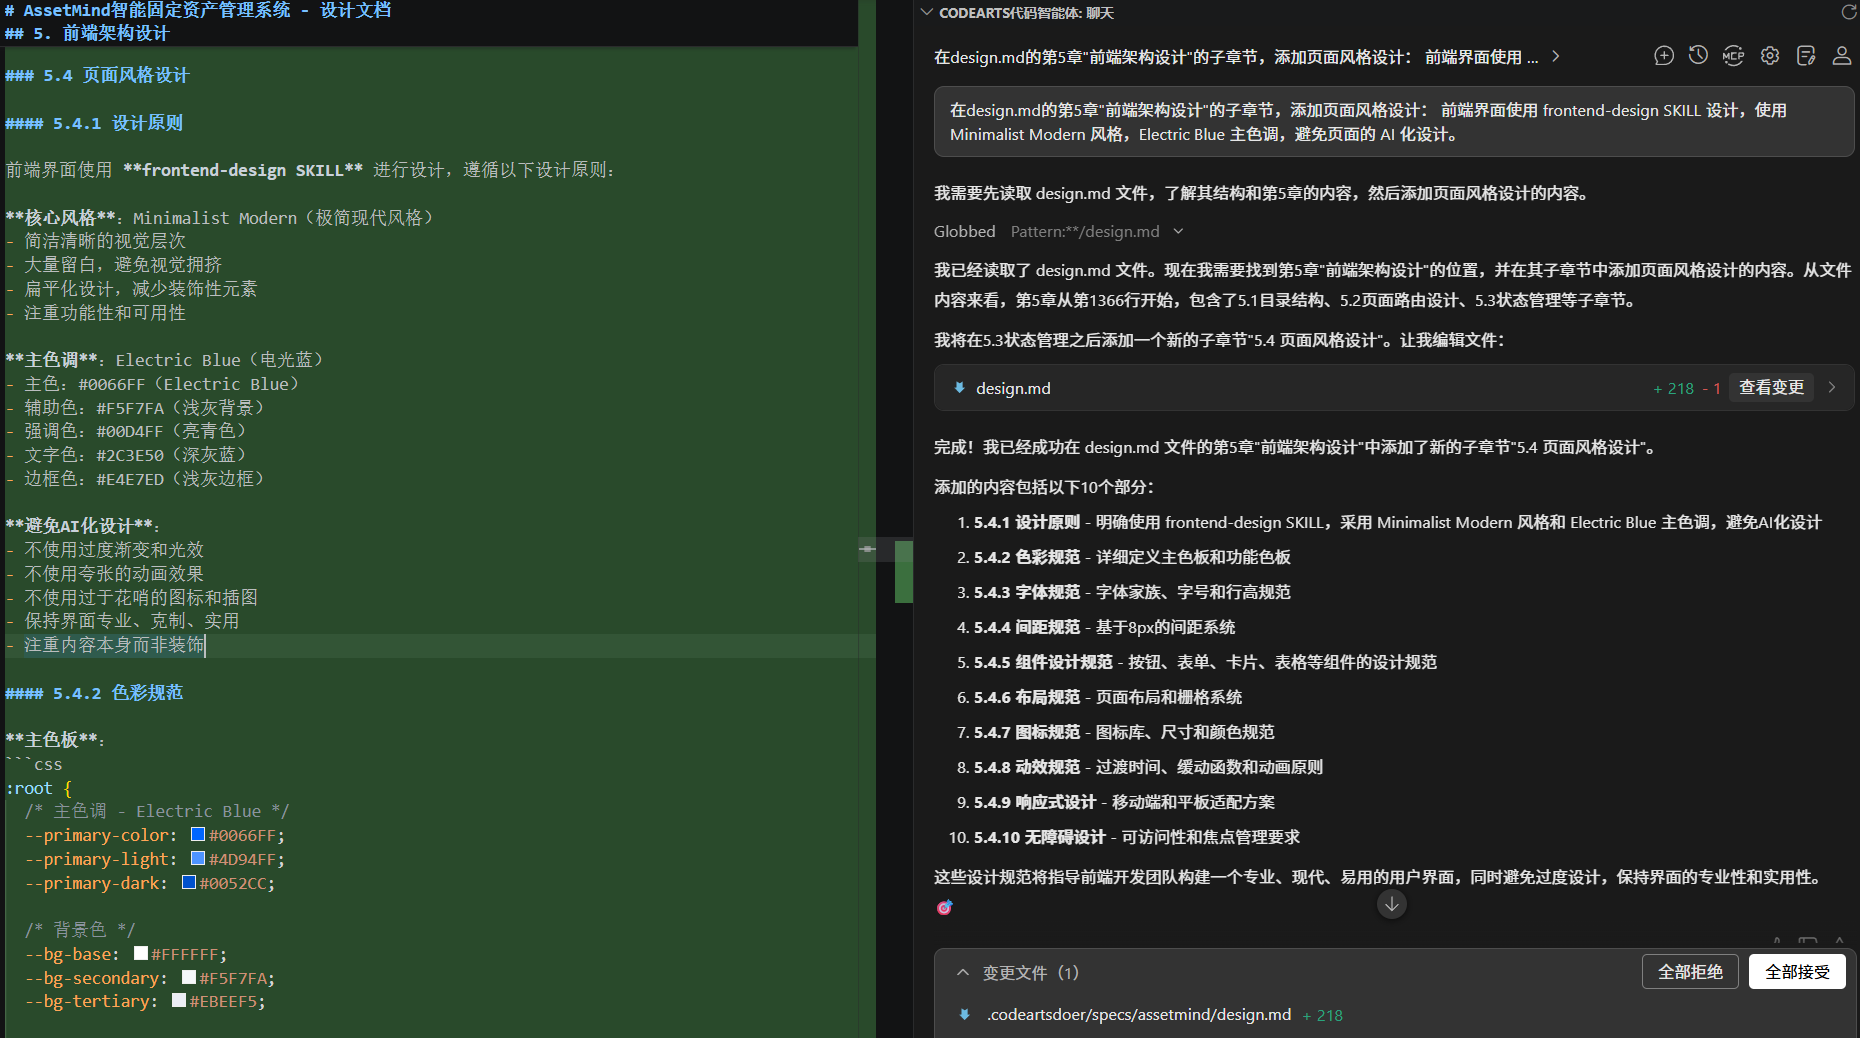This screenshot has width=1860, height=1038.
Task: Click file icon beside .codeartsdoer design.md path
Action: (965, 1014)
